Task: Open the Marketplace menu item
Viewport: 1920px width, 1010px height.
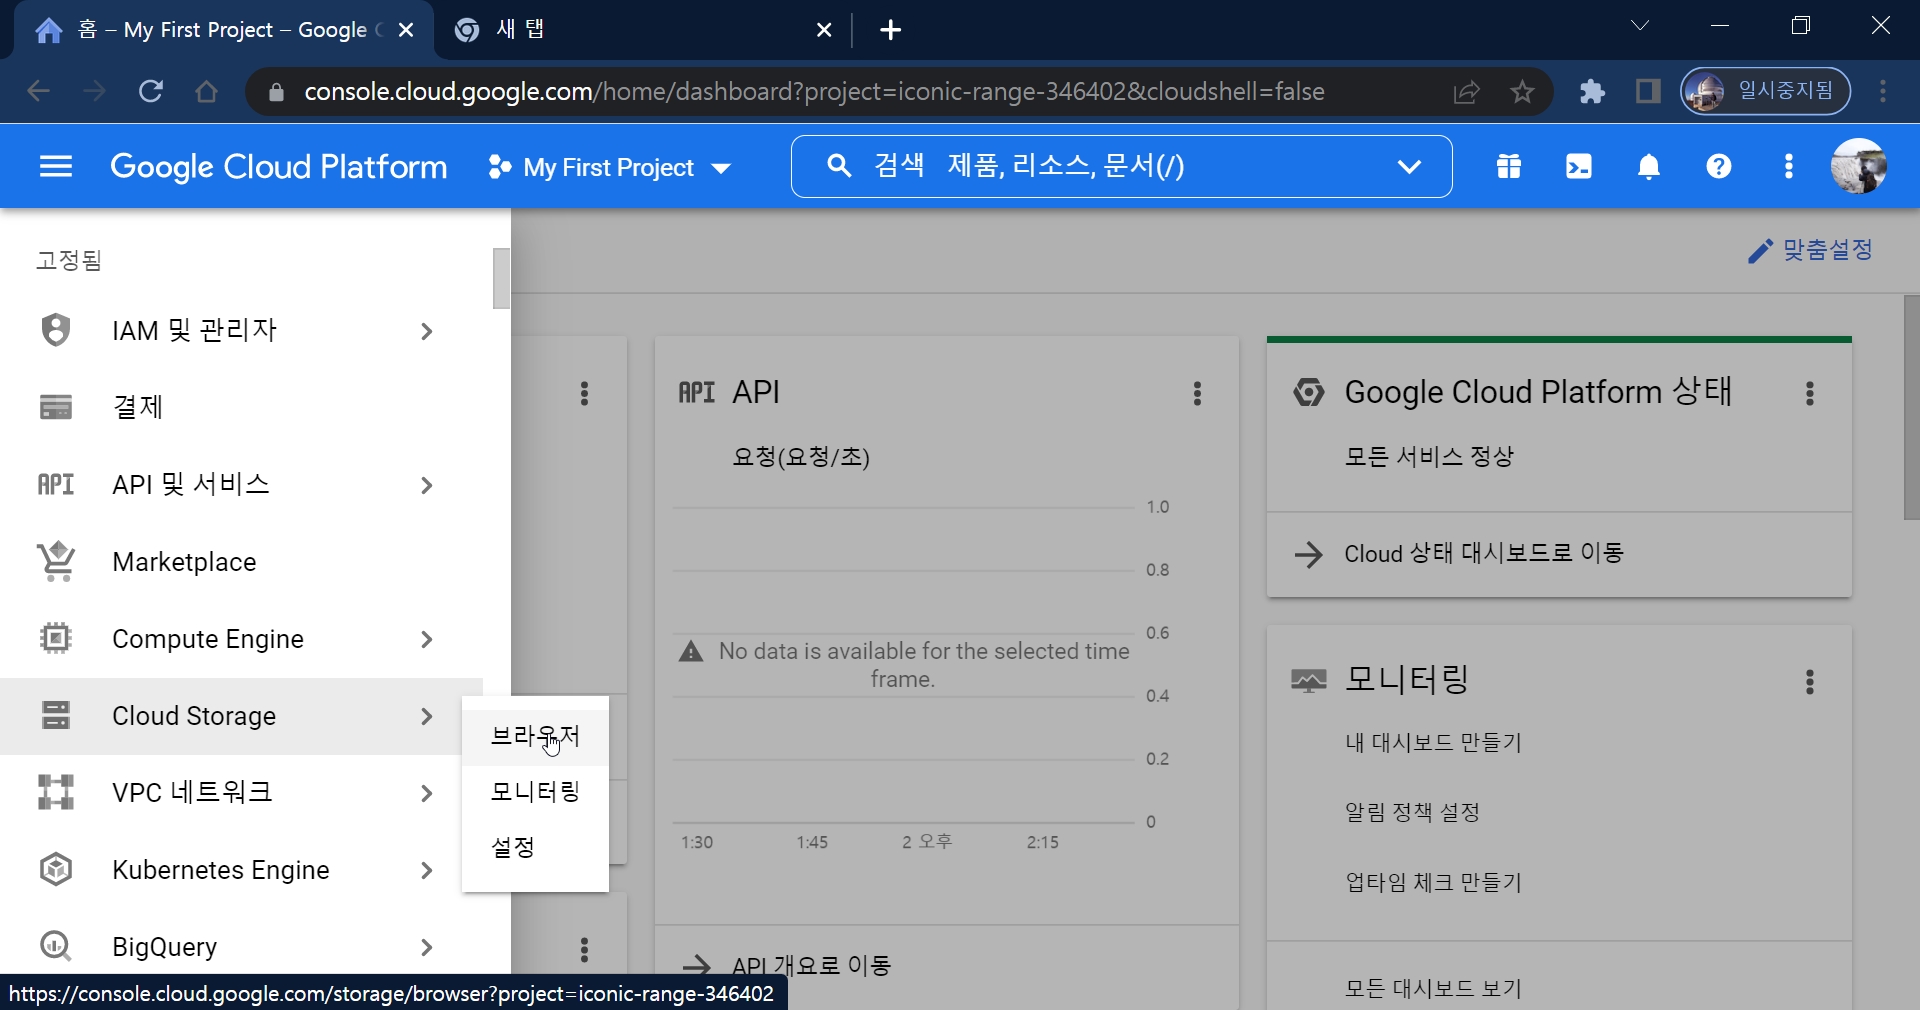Action: [240, 562]
